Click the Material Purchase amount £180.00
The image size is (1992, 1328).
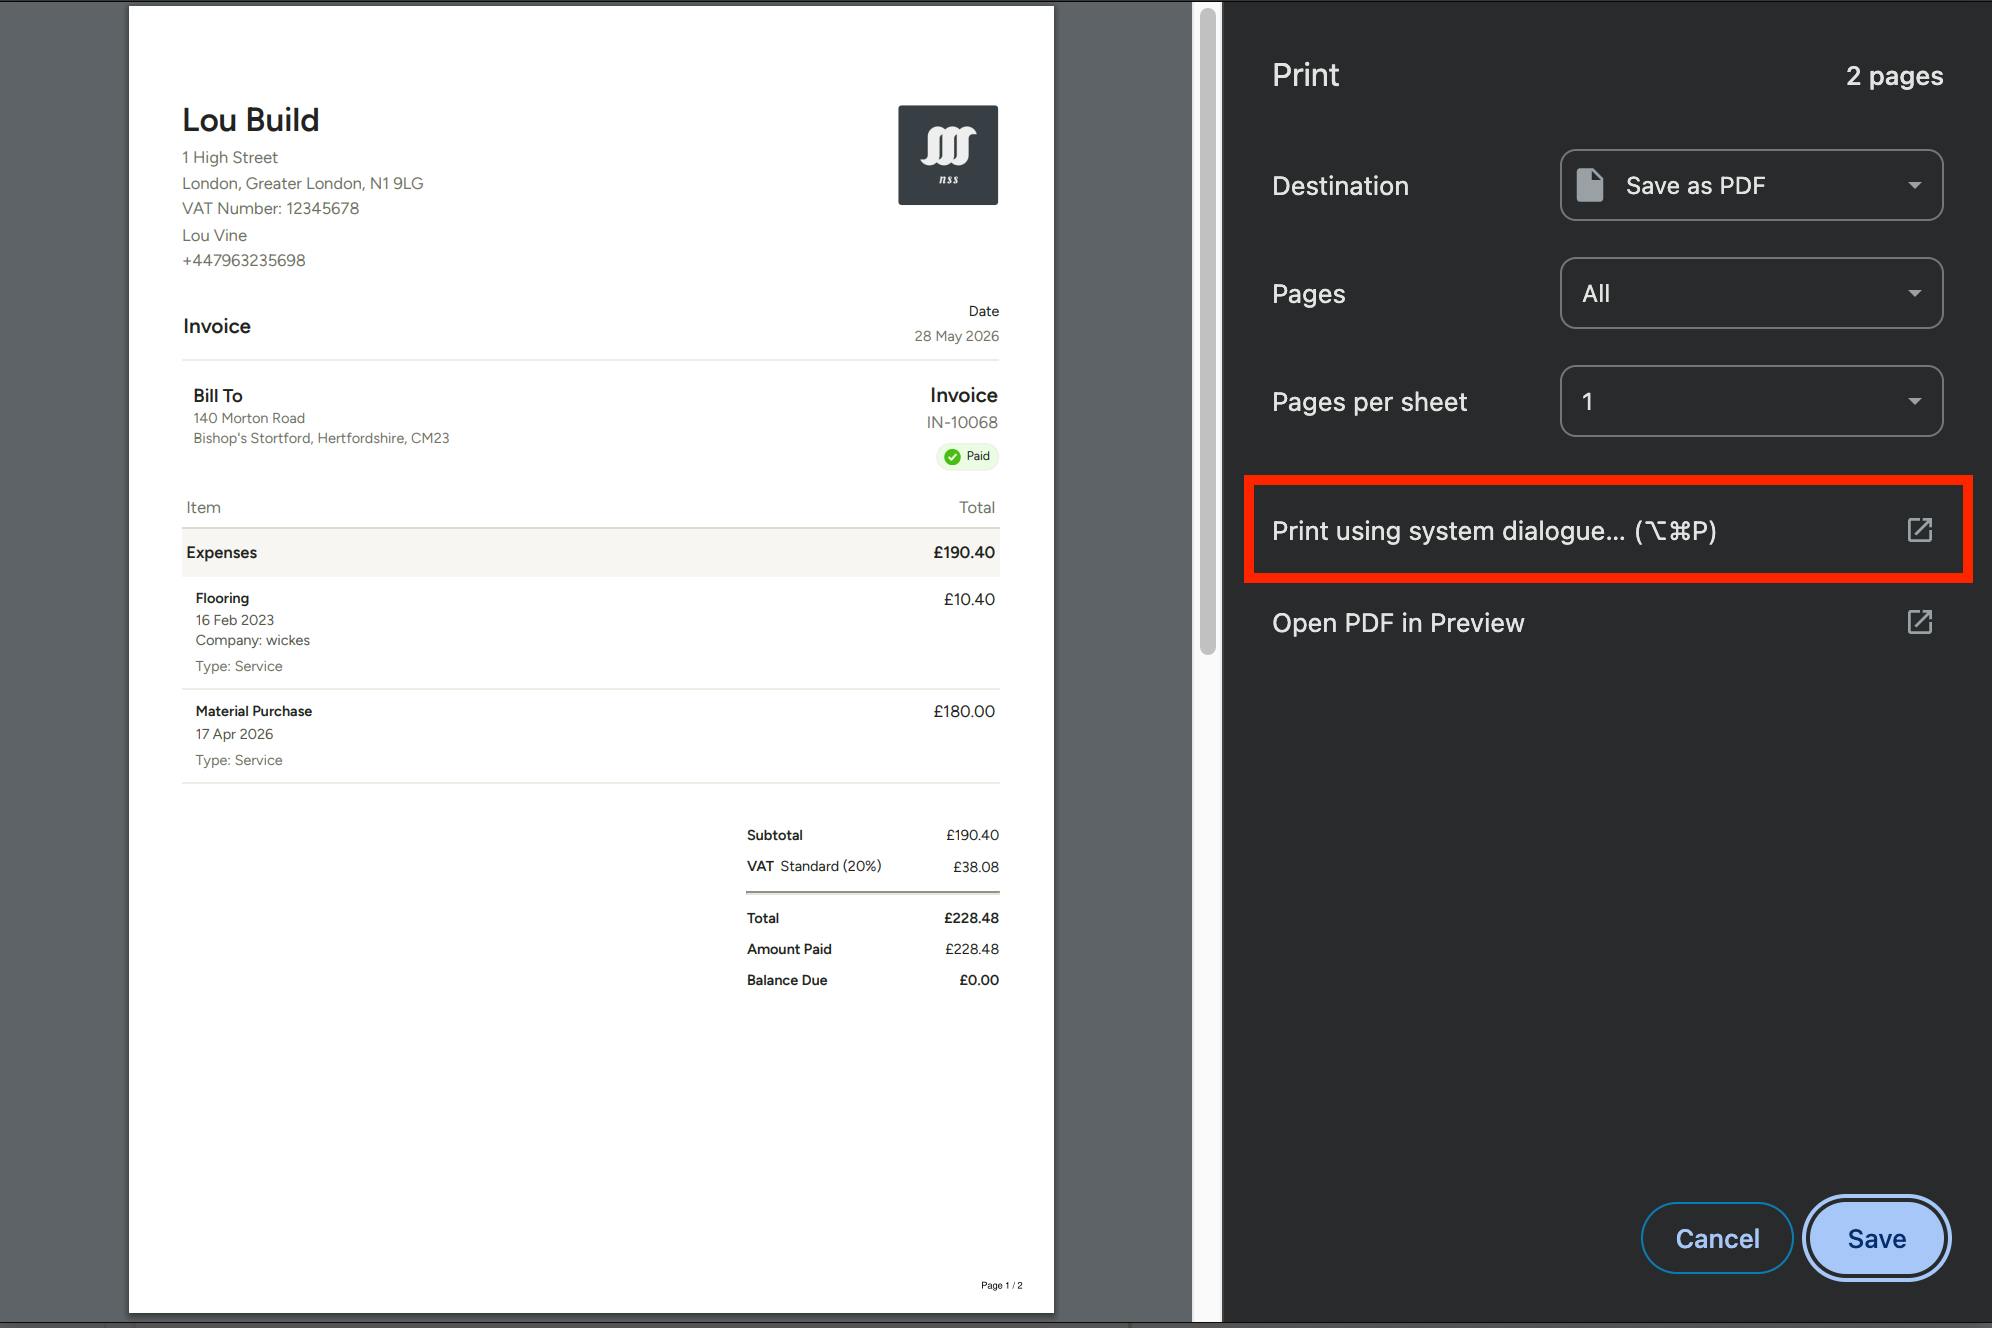point(964,711)
